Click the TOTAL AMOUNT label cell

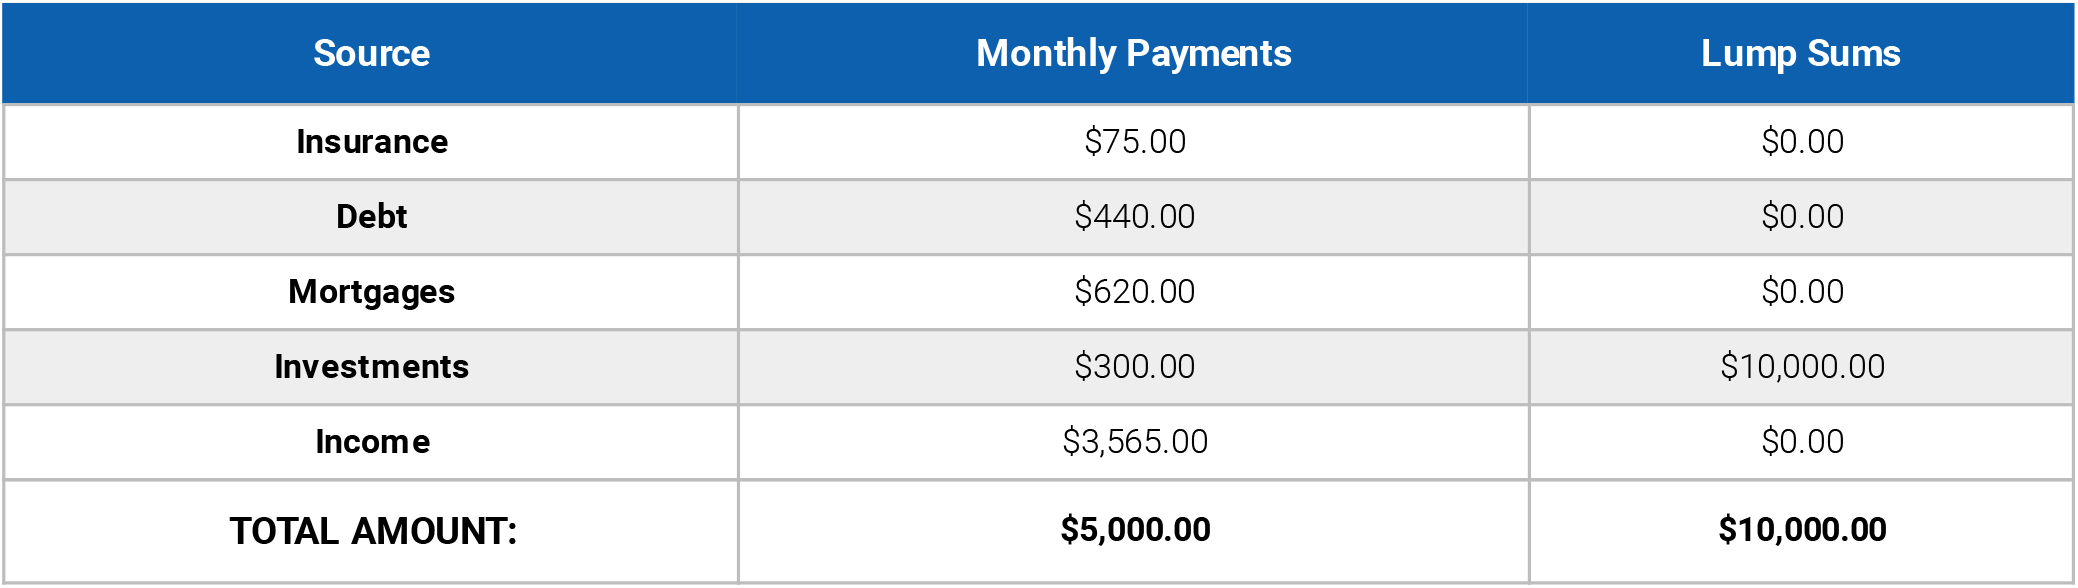point(373,531)
